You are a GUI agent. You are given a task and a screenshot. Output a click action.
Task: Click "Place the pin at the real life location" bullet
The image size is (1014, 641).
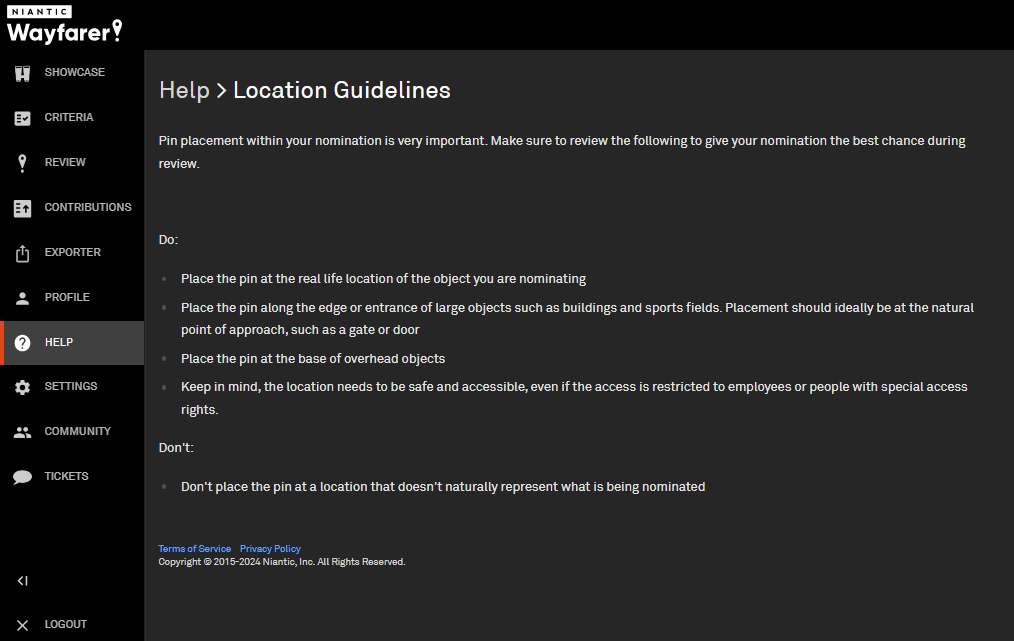click(x=383, y=279)
